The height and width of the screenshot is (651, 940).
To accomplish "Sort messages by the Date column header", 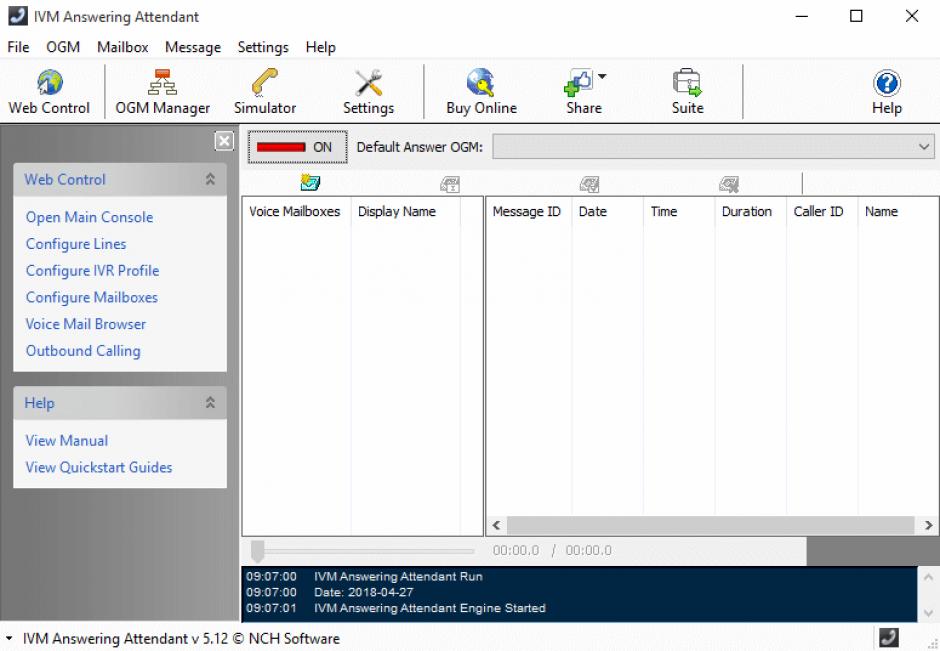I will pos(607,212).
